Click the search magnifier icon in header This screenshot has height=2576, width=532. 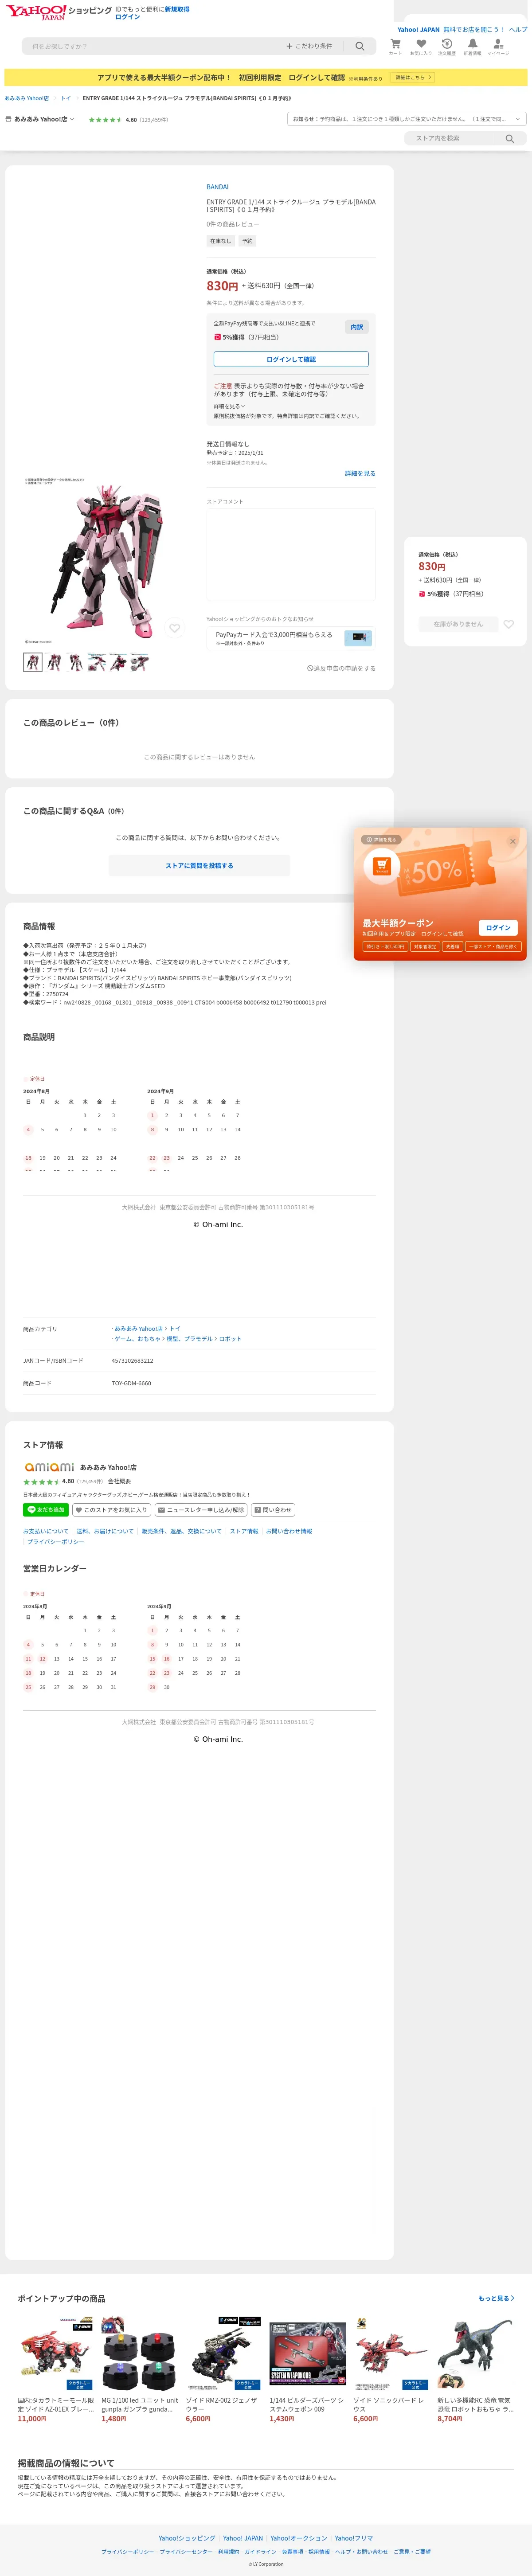(x=360, y=46)
